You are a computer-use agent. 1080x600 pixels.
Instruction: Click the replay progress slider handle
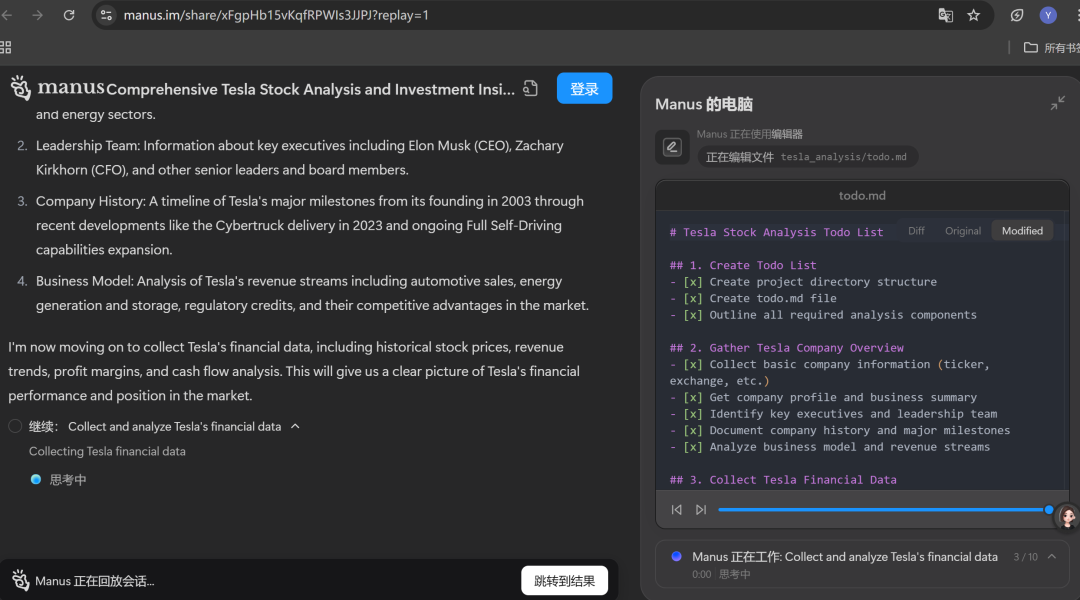click(1048, 510)
